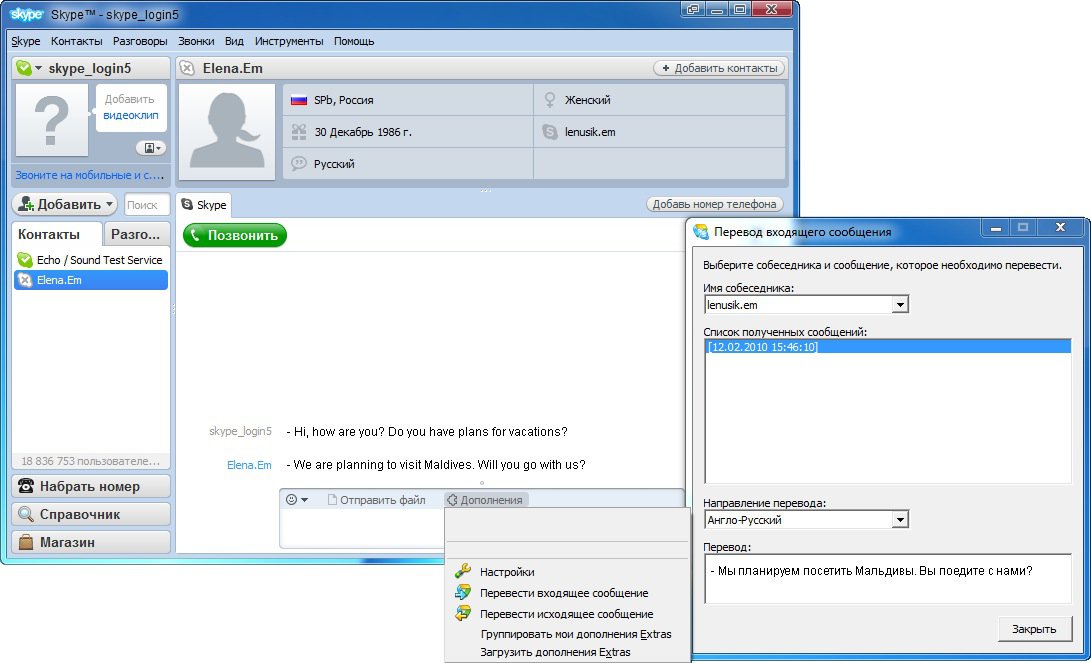Open the Разговоры menu
The image size is (1091, 663).
(x=140, y=41)
